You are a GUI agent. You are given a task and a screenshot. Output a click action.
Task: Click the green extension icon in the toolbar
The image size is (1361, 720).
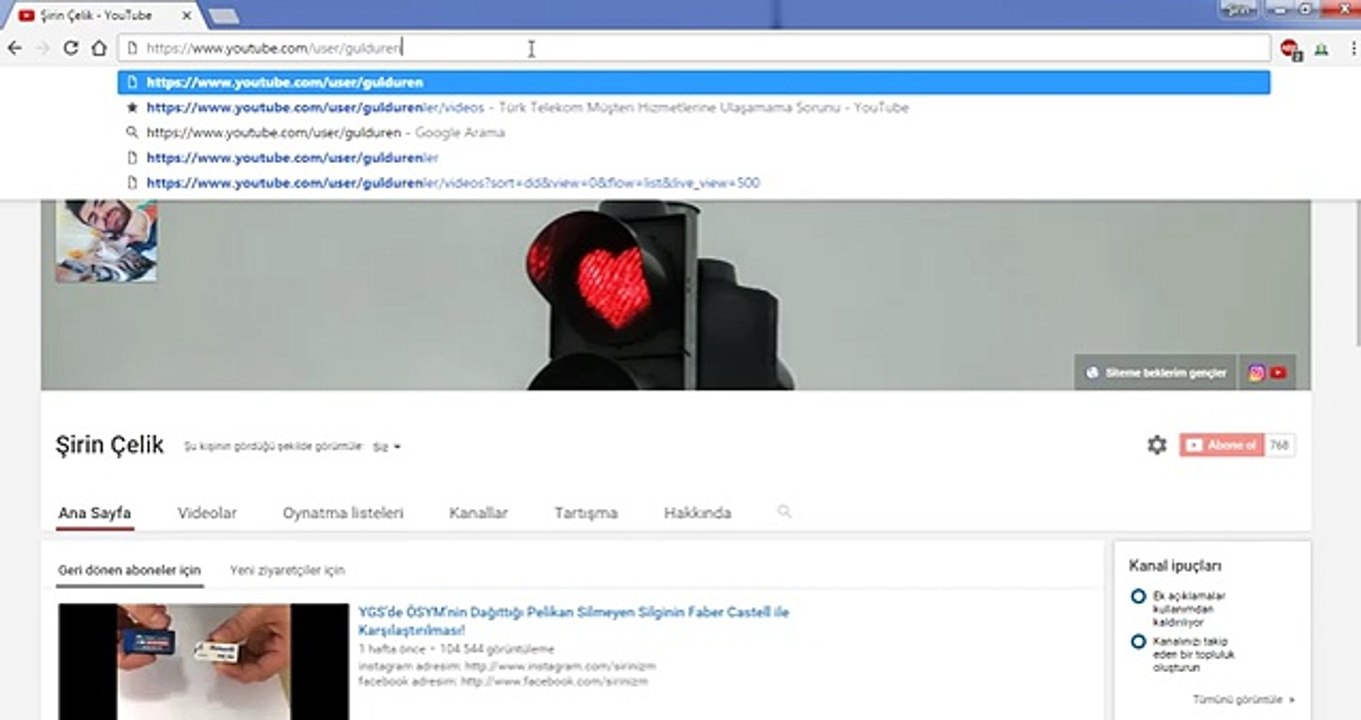click(x=1321, y=48)
